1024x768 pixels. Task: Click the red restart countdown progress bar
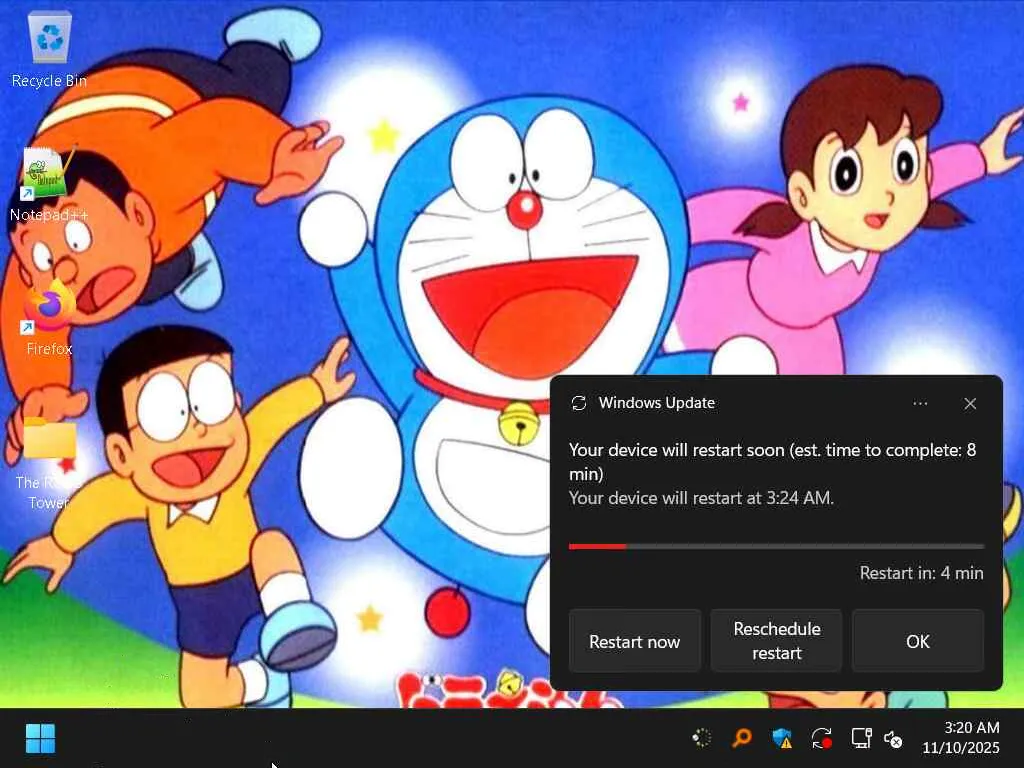tap(776, 546)
